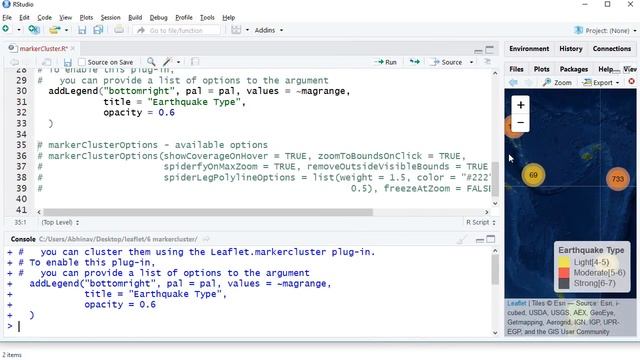Expand the code tools wand dropdown arrow

click(x=178, y=62)
